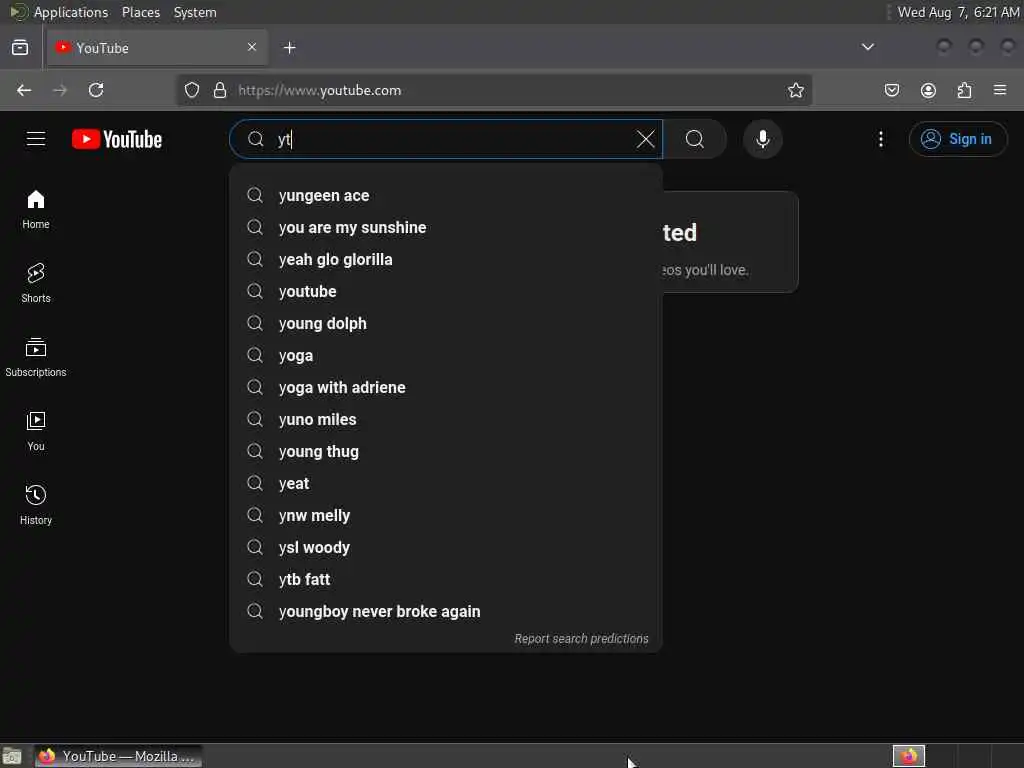Click the site padlock icon
Image resolution: width=1024 pixels, height=768 pixels.
[x=220, y=90]
